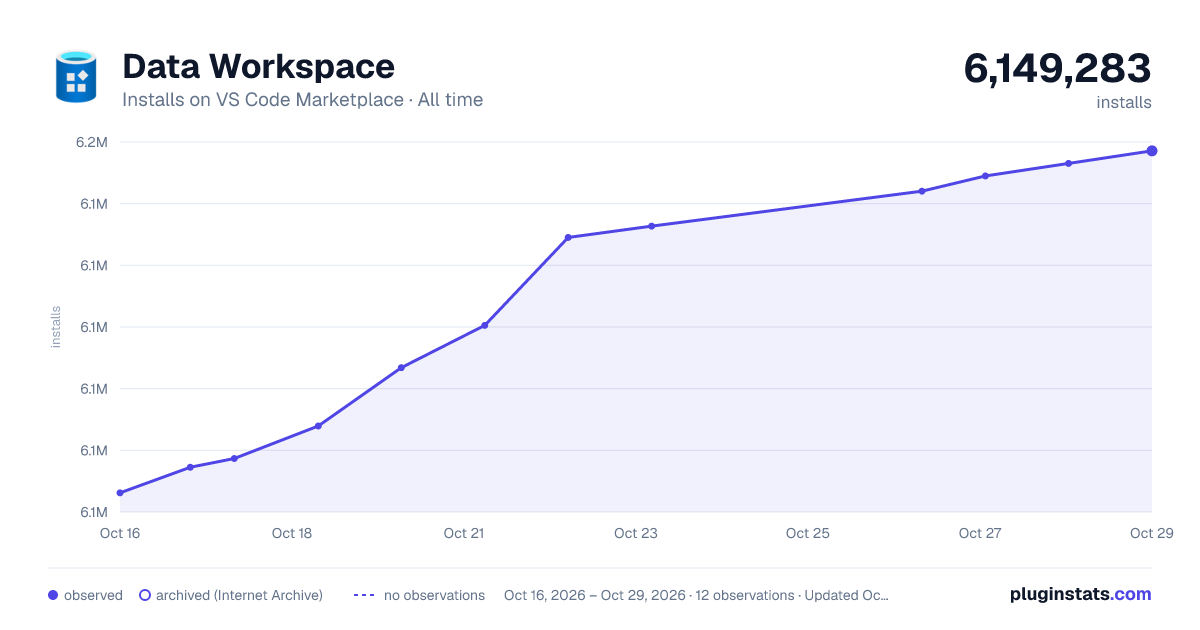This screenshot has height=630, width=1200.
Task: Select the first data point at Oct 16
Action: pos(120,493)
